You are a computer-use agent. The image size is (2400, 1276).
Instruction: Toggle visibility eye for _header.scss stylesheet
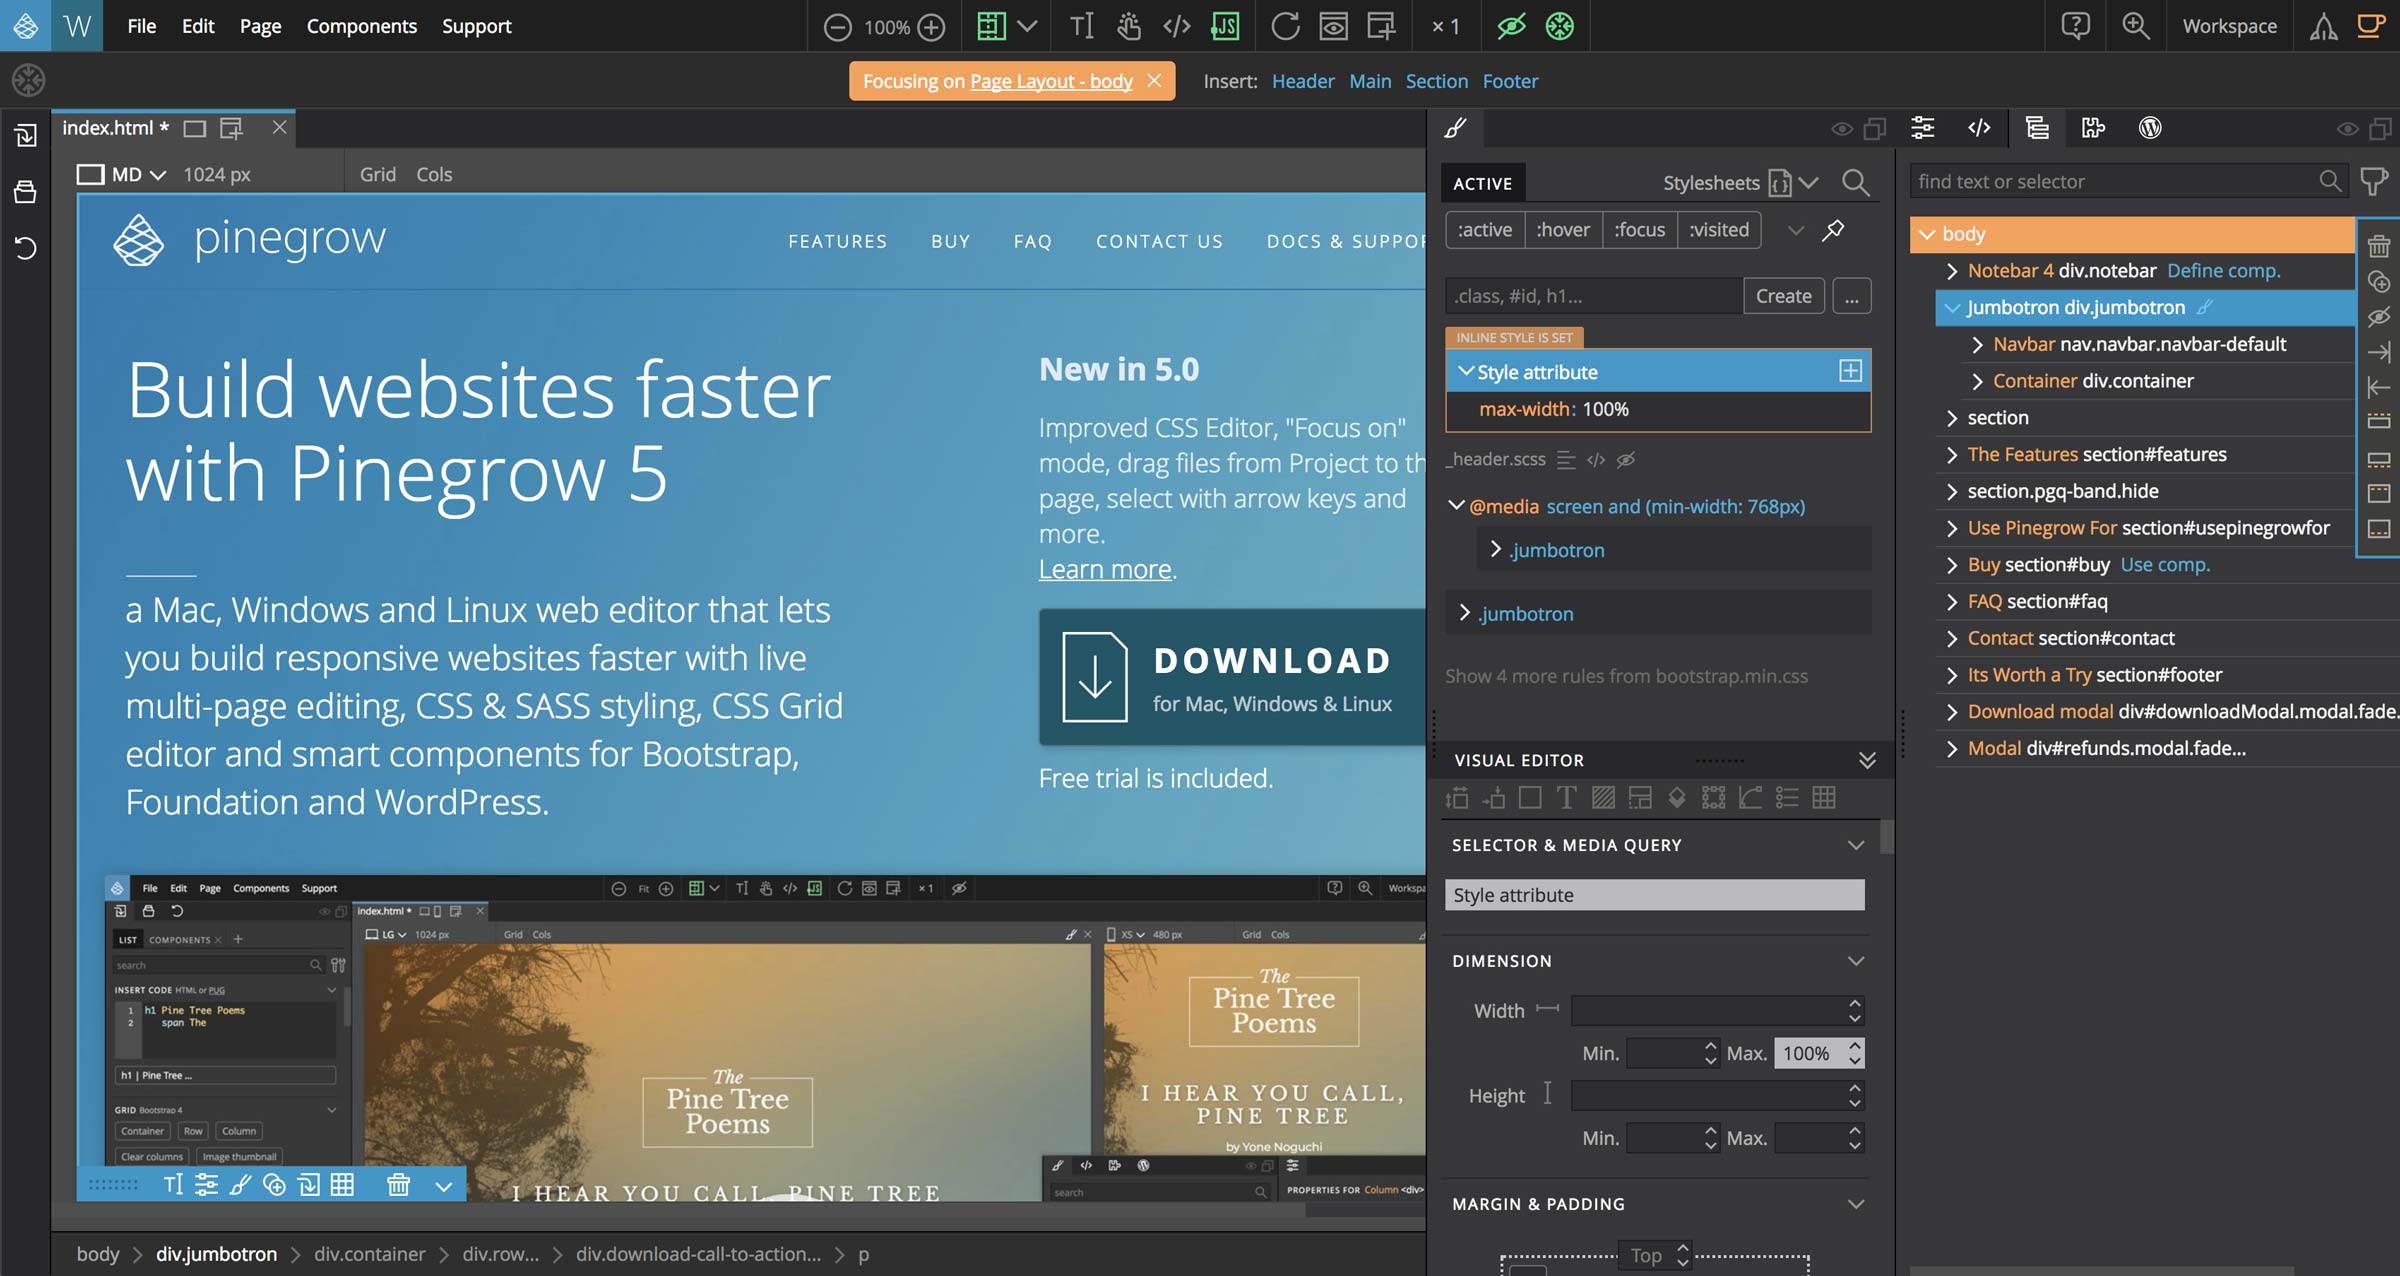pyautogui.click(x=1626, y=460)
